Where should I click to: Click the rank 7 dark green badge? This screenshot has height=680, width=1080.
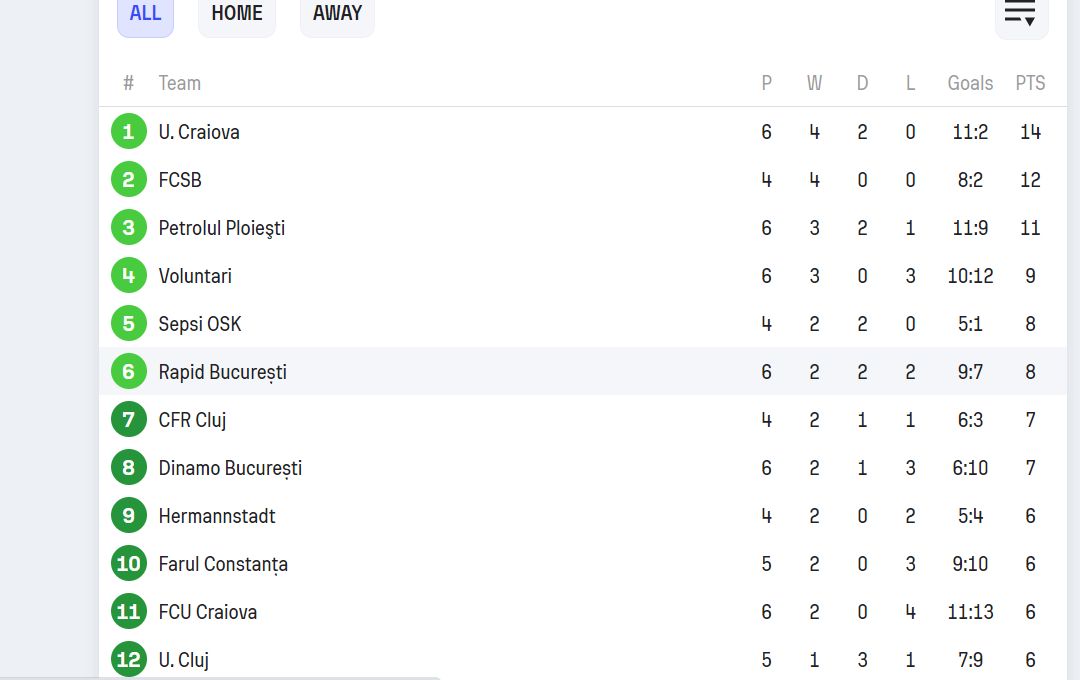point(128,420)
